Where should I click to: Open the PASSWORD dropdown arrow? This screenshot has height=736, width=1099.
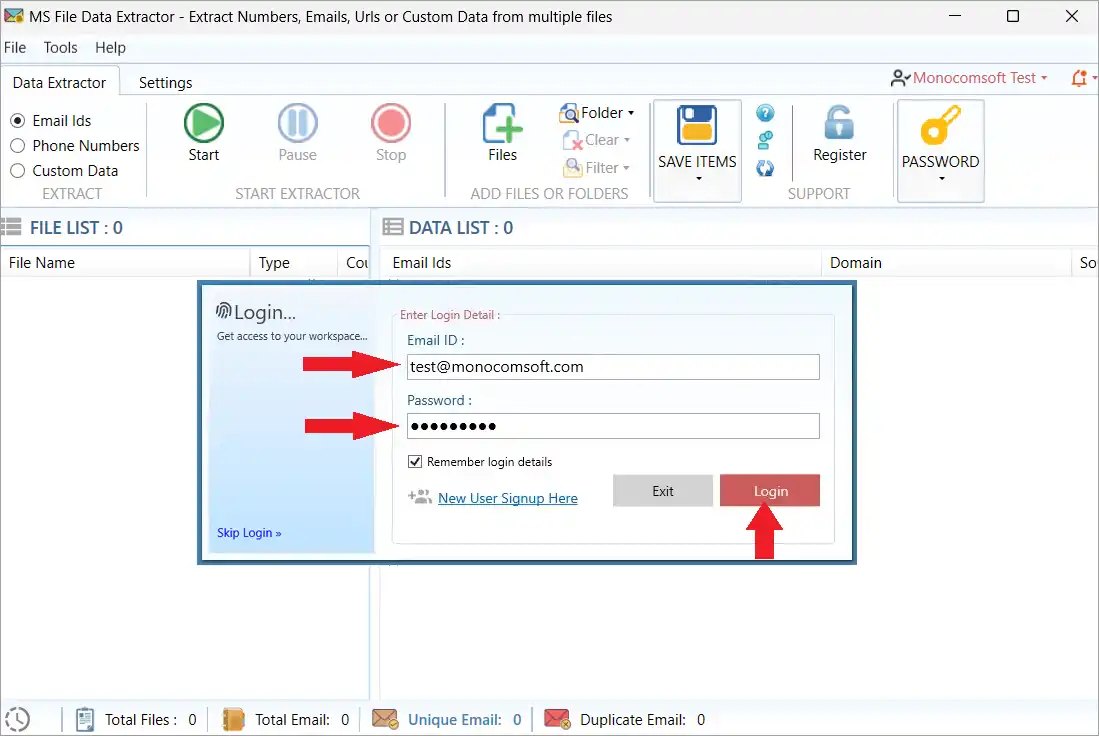[941, 179]
